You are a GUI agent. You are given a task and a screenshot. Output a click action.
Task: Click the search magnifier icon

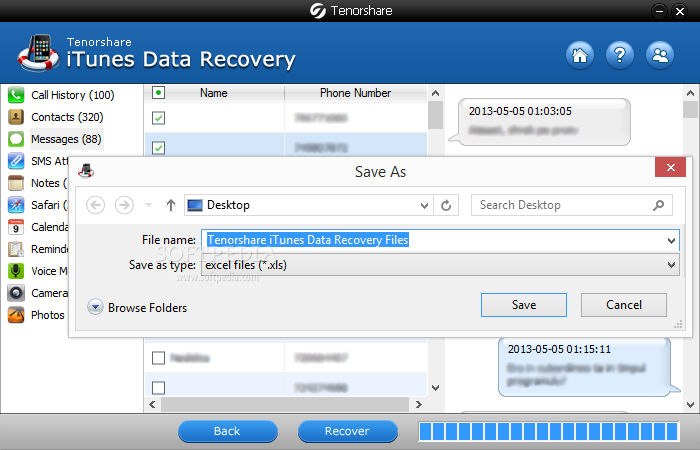pyautogui.click(x=658, y=205)
